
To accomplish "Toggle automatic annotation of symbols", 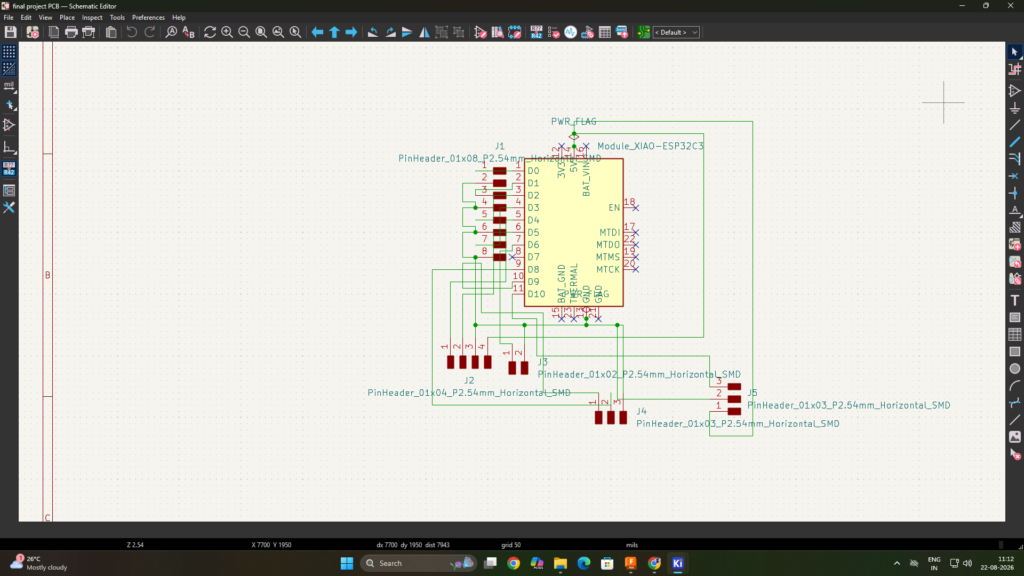I will coord(9,168).
